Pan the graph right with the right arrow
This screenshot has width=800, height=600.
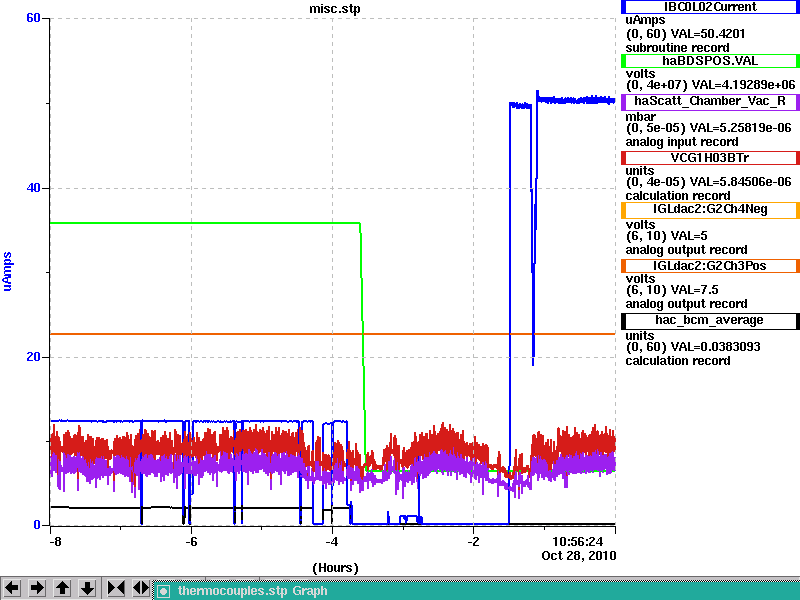coord(37,588)
